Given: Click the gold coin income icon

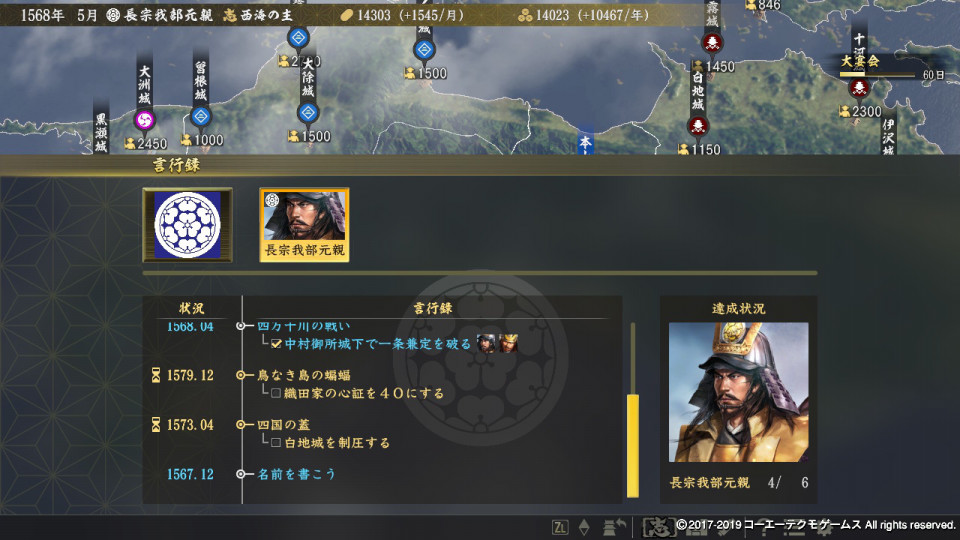Looking at the screenshot, I should pyautogui.click(x=347, y=15).
